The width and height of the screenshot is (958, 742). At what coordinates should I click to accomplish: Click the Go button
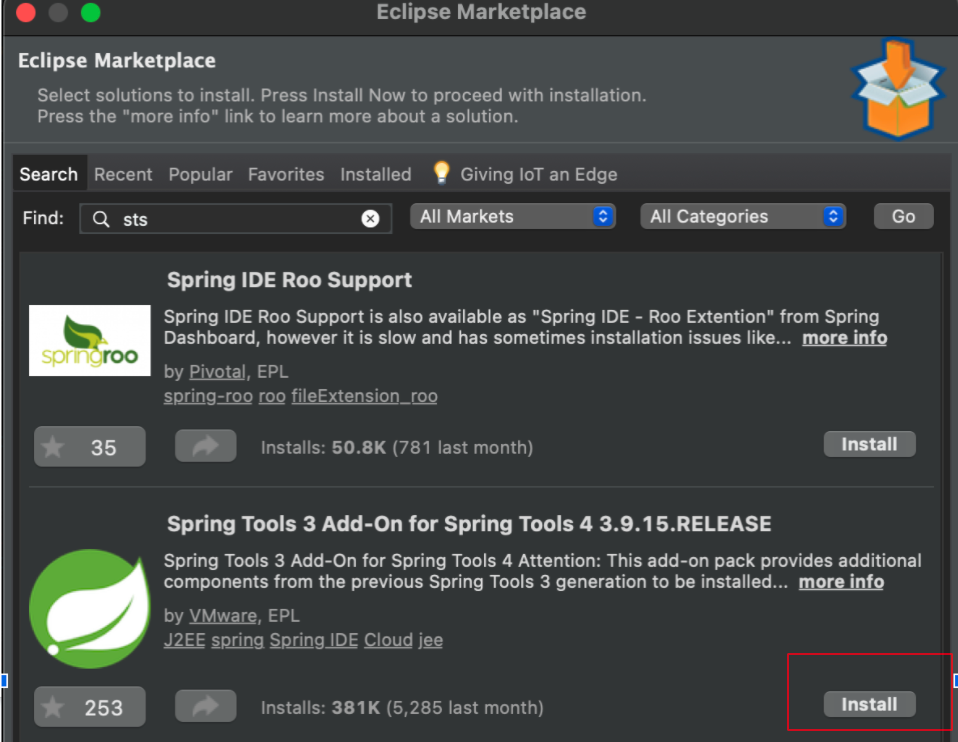(904, 216)
